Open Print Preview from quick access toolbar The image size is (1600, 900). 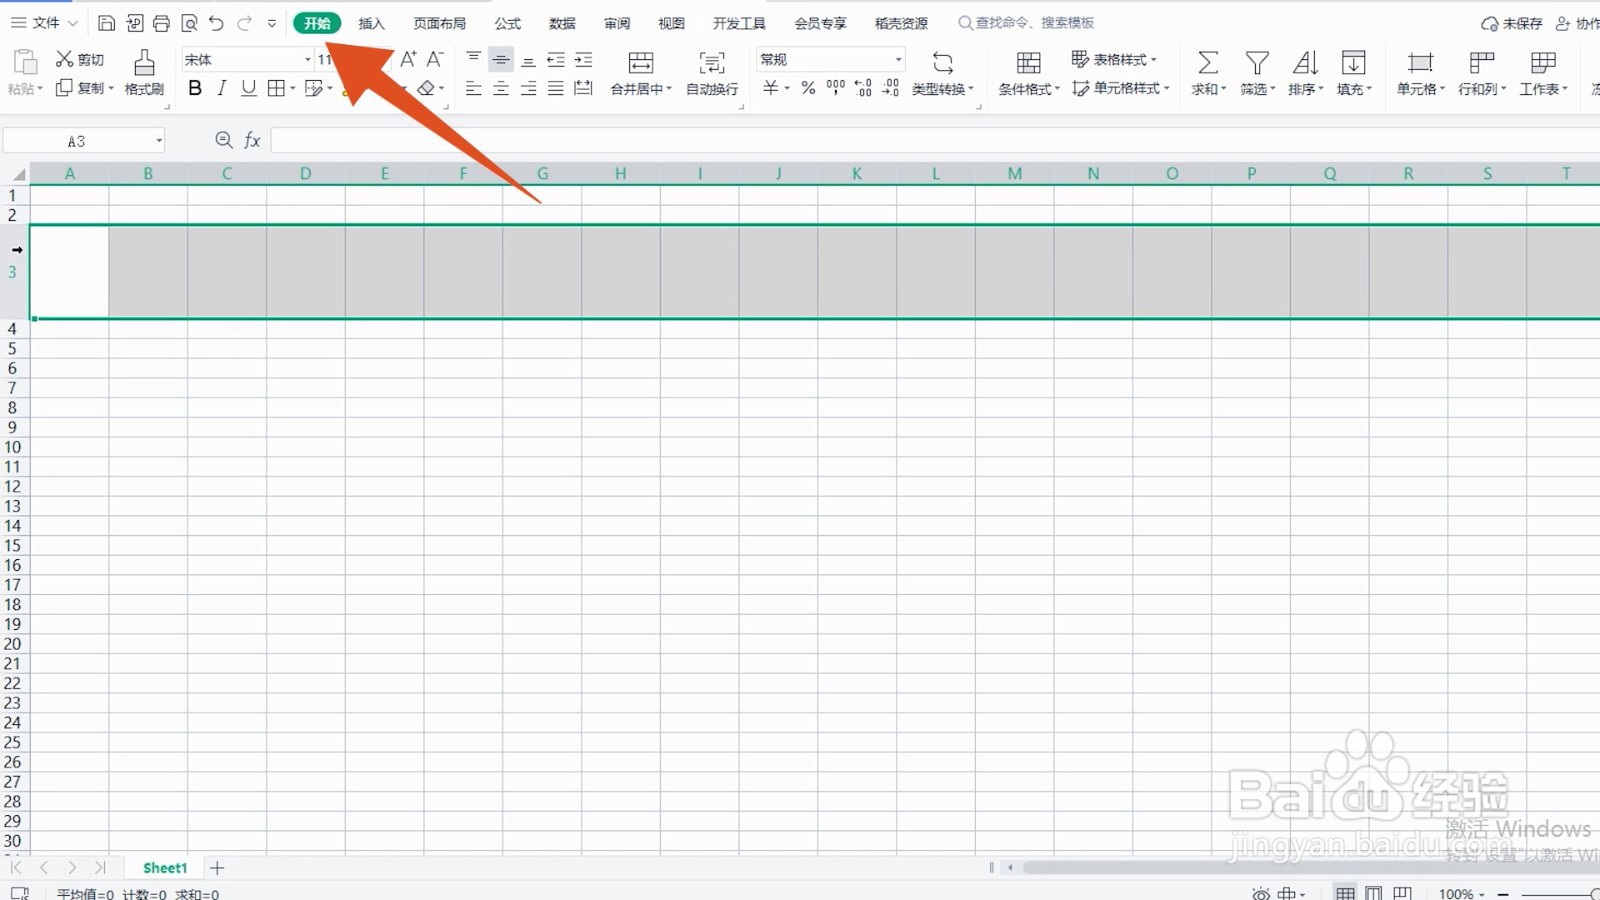pyautogui.click(x=189, y=23)
